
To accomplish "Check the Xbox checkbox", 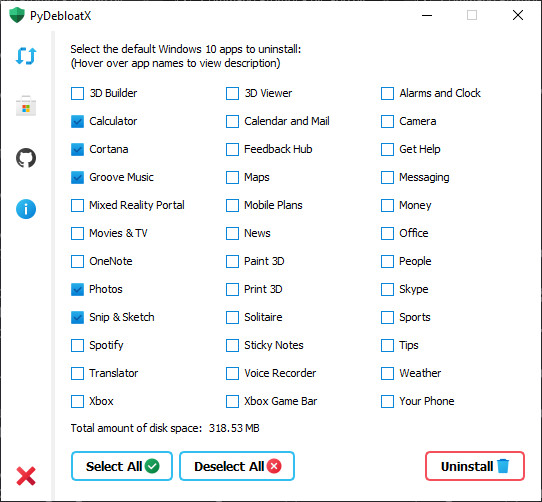I will click(77, 401).
